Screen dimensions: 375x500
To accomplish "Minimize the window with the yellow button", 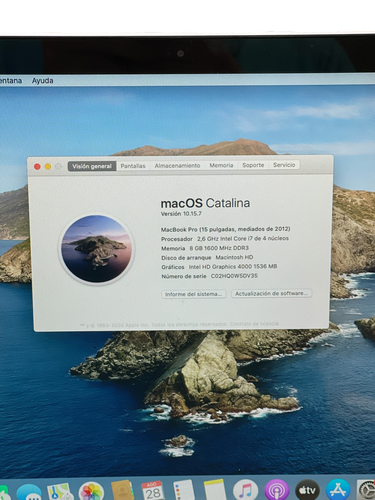I will pos(48,166).
